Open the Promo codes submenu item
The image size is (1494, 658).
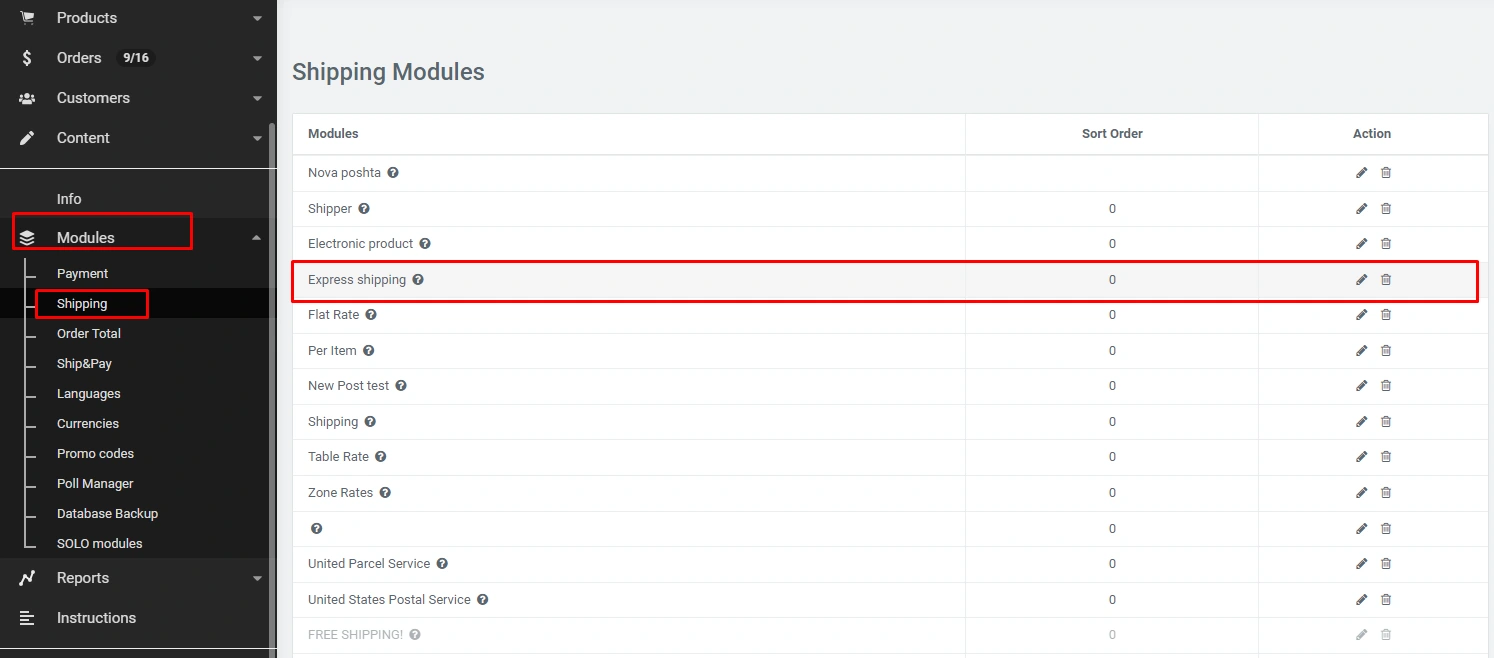pyautogui.click(x=95, y=454)
